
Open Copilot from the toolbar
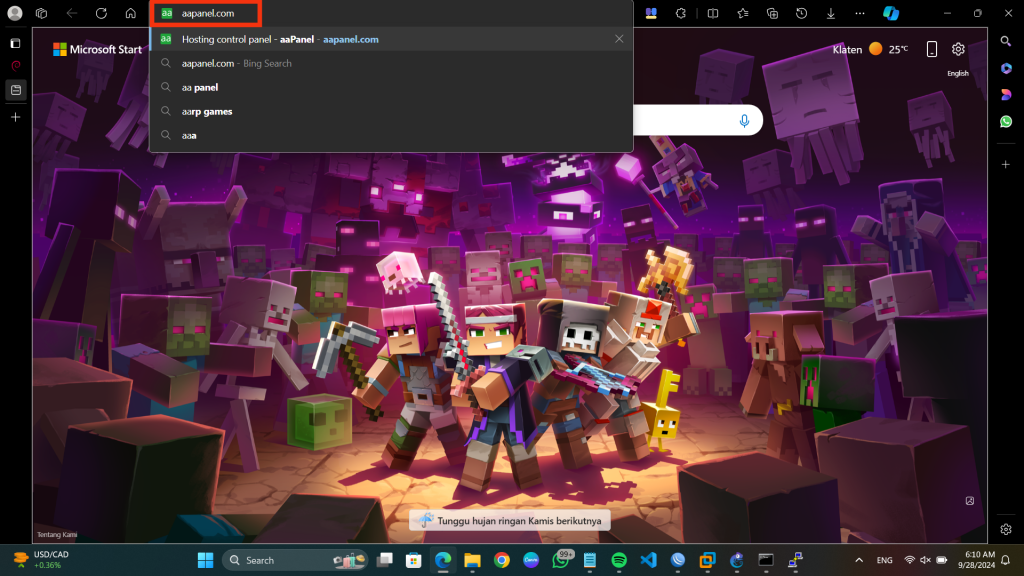click(x=890, y=13)
